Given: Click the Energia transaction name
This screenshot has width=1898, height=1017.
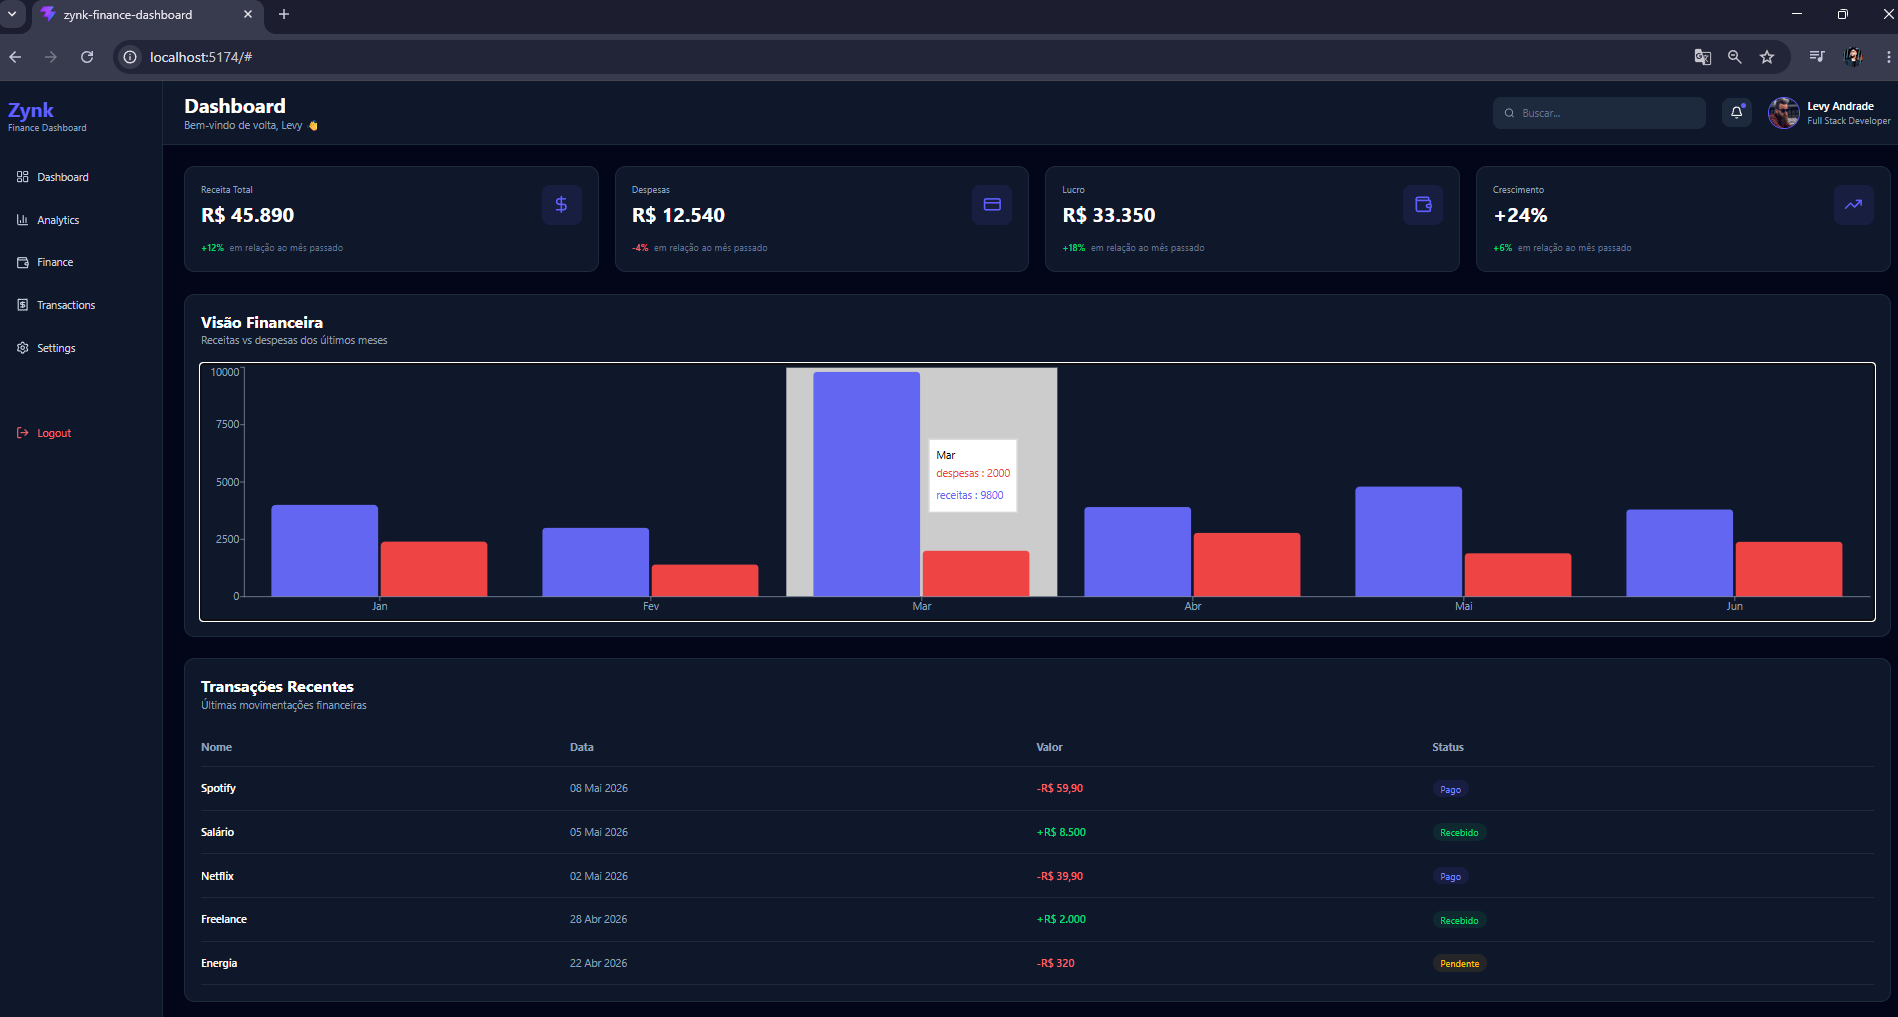Looking at the screenshot, I should 219,963.
